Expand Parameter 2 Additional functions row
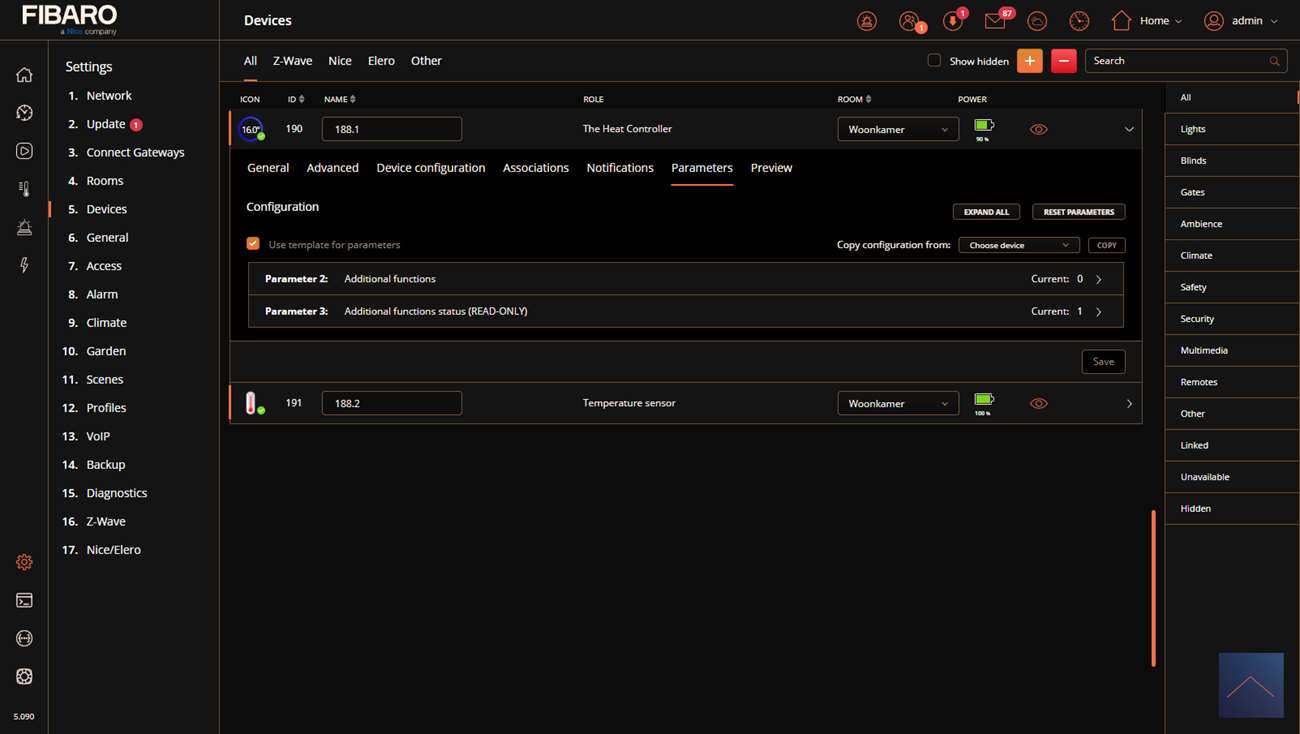The height and width of the screenshot is (734, 1300). tap(1098, 279)
